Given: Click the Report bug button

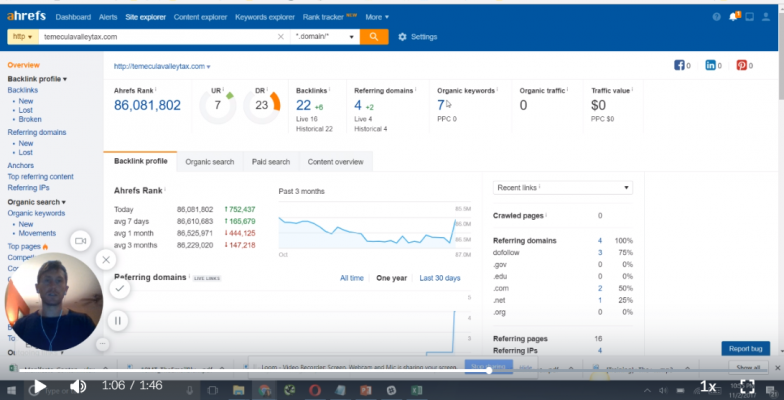Looking at the screenshot, I should point(746,348).
